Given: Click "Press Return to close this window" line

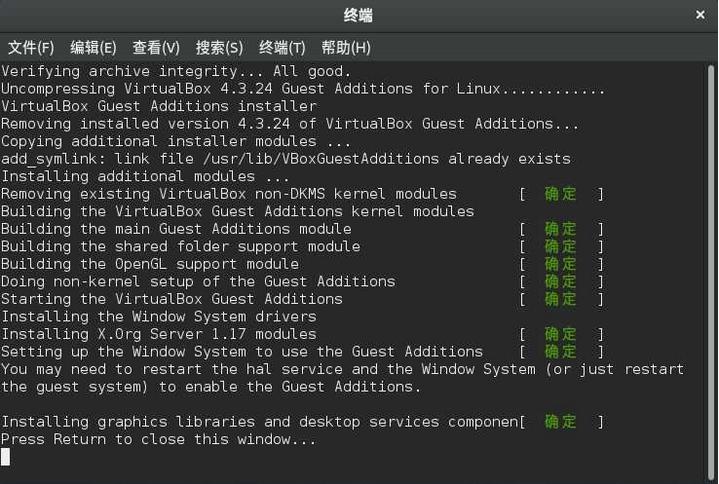Looking at the screenshot, I should coord(159,440).
